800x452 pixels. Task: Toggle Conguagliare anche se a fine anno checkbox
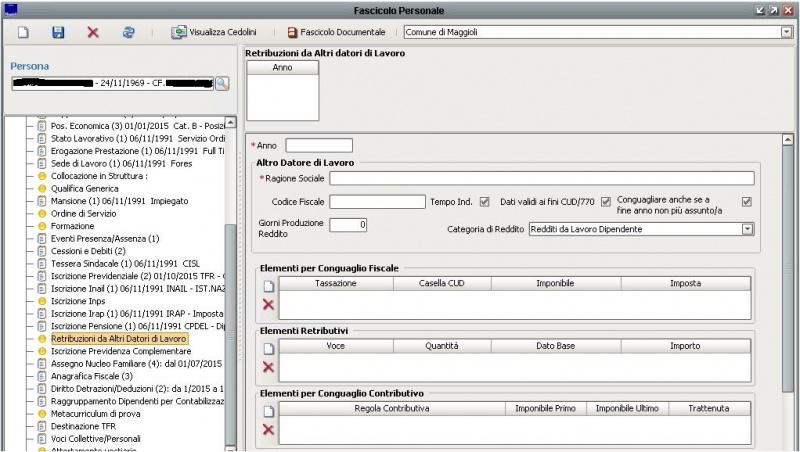(x=746, y=201)
